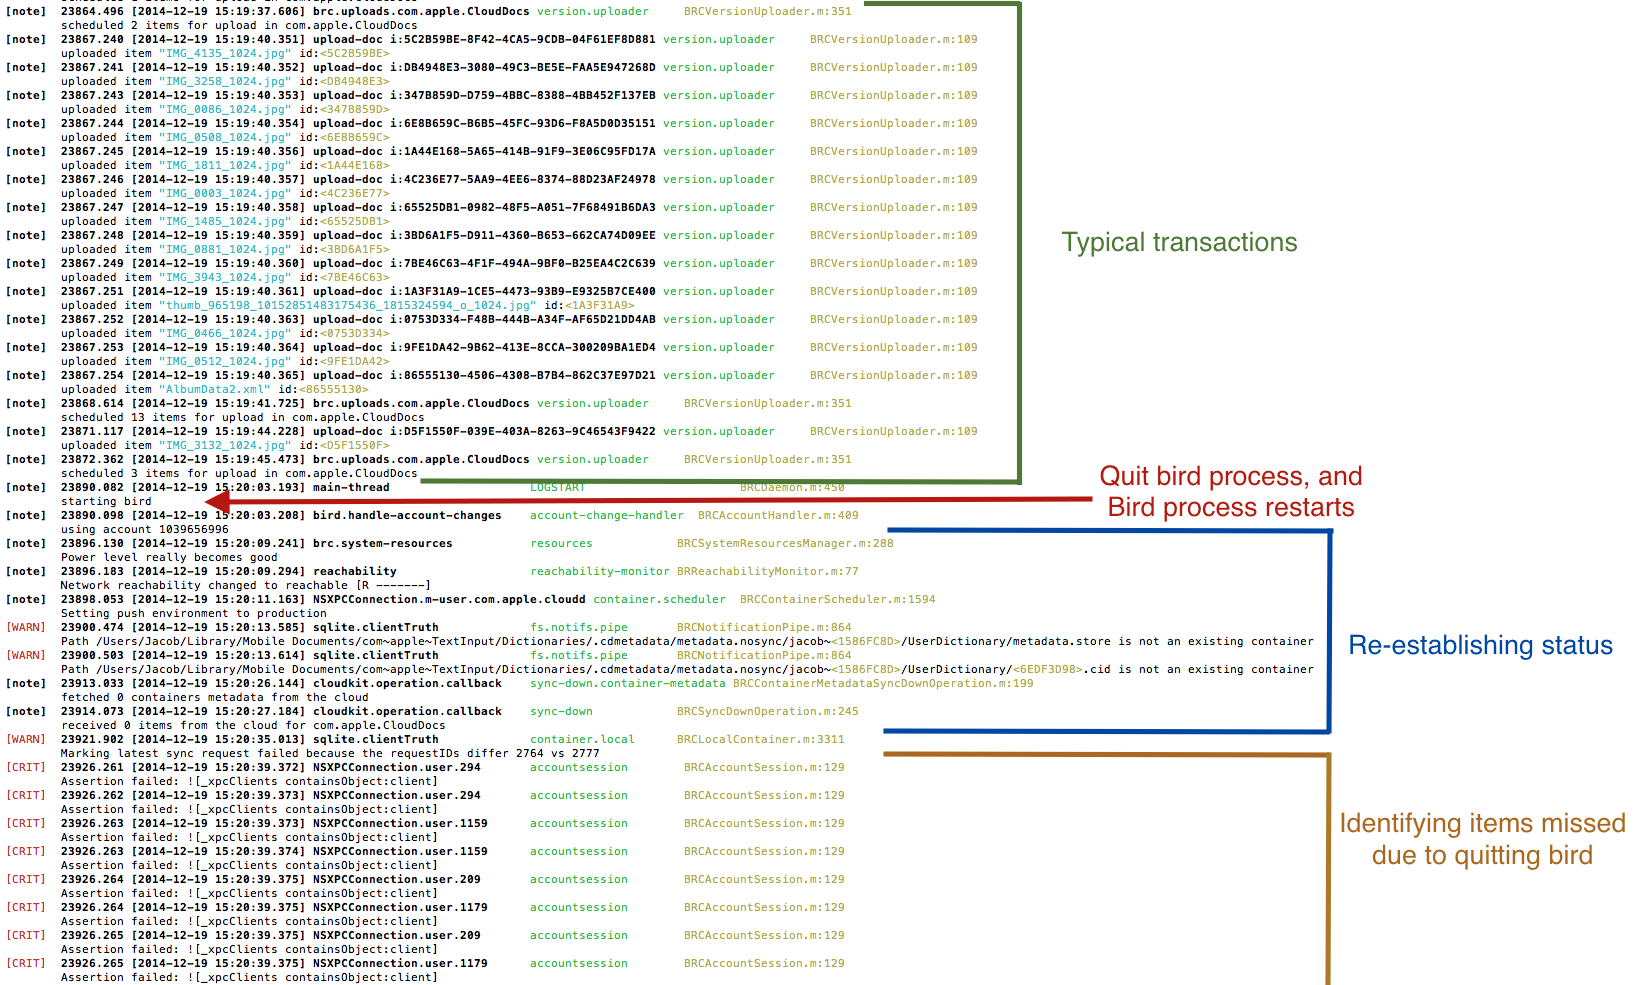The width and height of the screenshot is (1642, 985).
Task: Click the source reference "BRCContainerScheduler.m:1594"
Action: (838, 600)
